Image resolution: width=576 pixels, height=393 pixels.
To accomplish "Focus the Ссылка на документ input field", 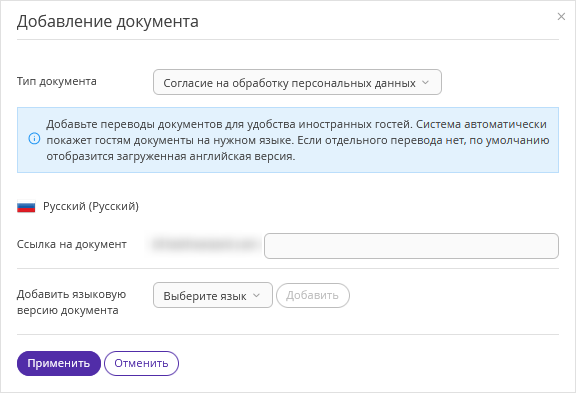I will click(x=411, y=246).
